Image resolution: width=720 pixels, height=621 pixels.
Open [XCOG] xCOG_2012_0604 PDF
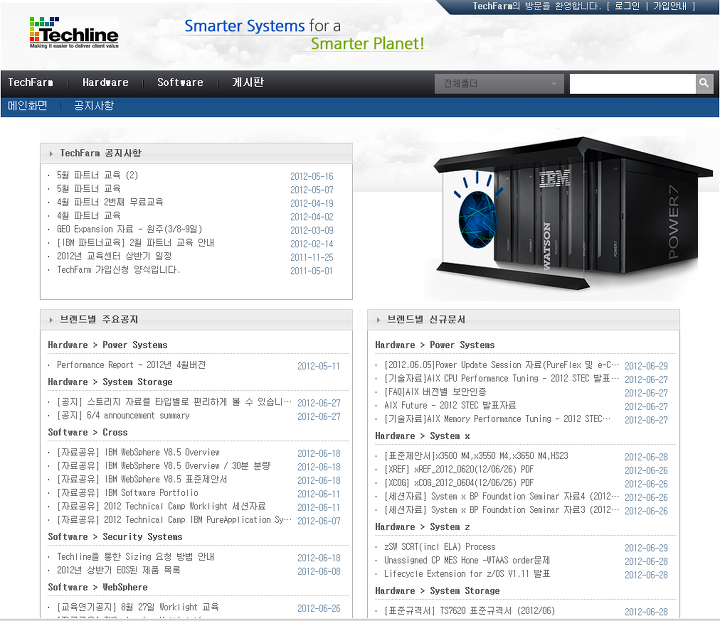459,483
